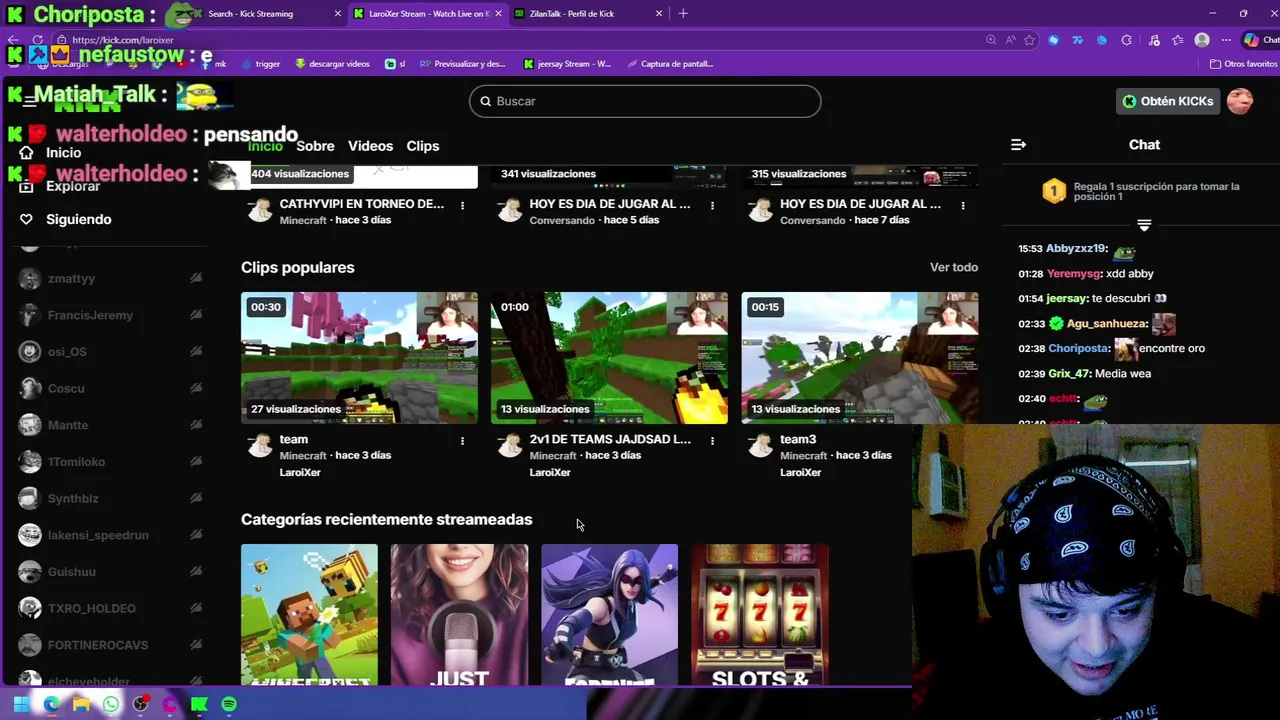This screenshot has height=720, width=1280.
Task: Click LaroiXer avatar under the 'team' clip
Action: tap(260, 446)
